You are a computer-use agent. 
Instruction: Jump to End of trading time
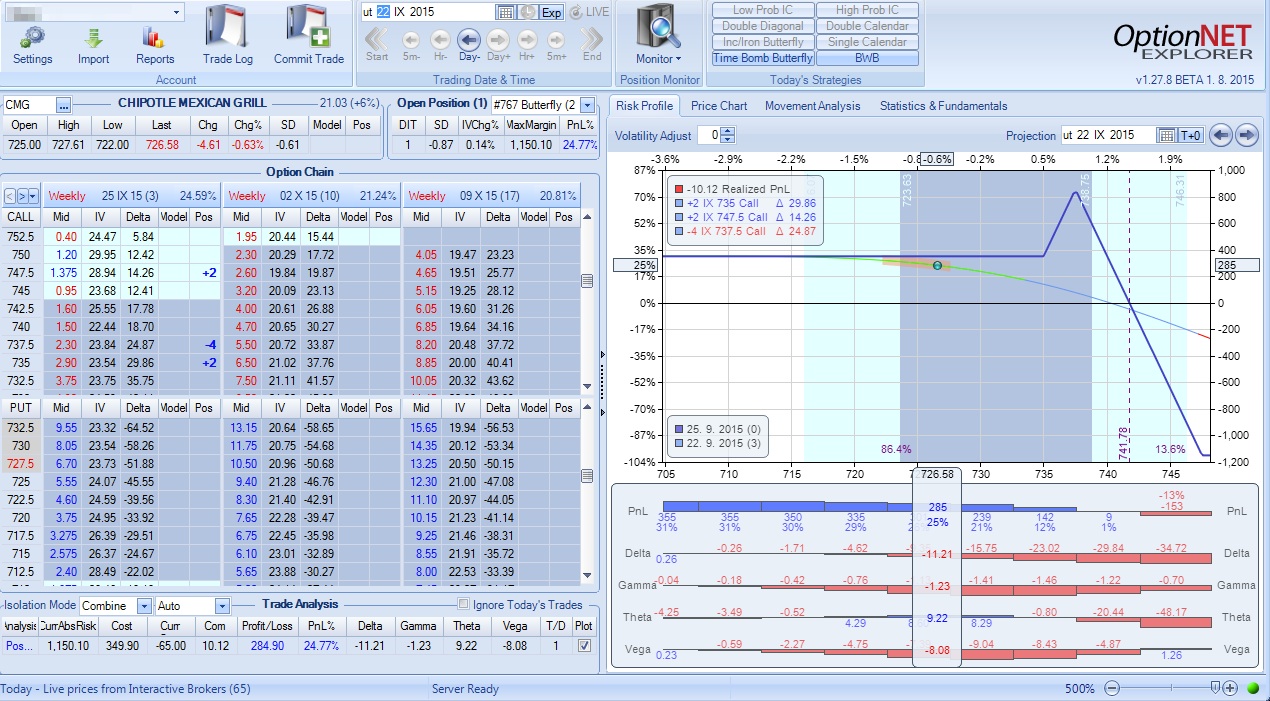pyautogui.click(x=592, y=39)
